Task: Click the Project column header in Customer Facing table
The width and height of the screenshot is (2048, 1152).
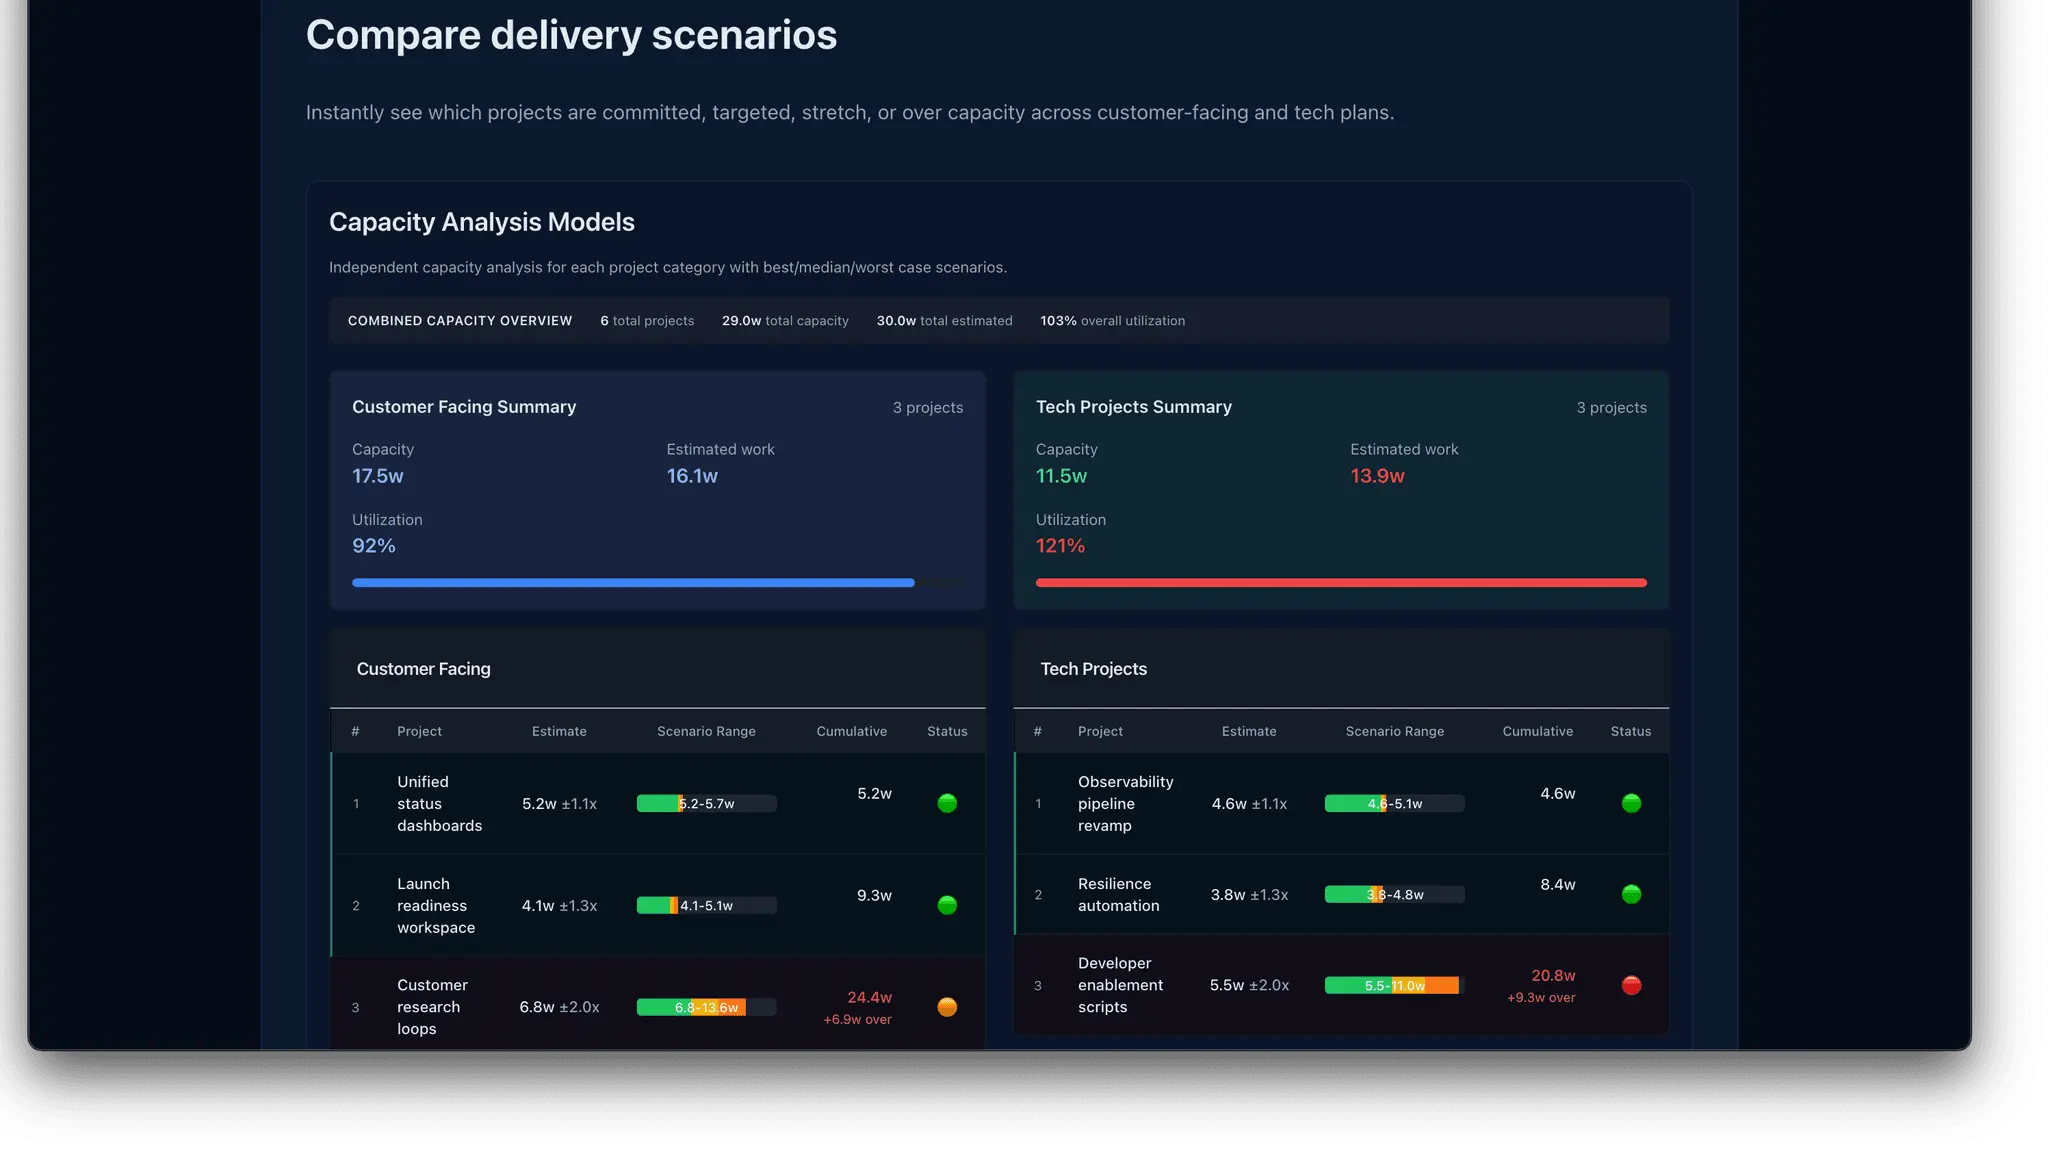Action: click(x=419, y=731)
